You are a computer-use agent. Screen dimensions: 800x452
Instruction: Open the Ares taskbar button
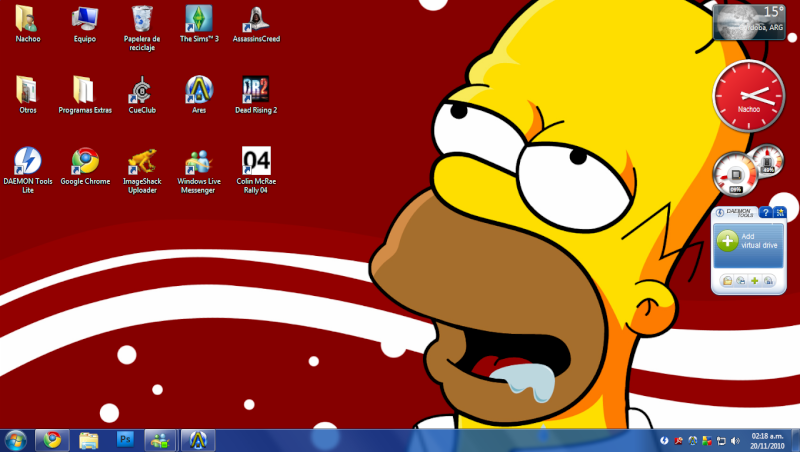coord(198,440)
